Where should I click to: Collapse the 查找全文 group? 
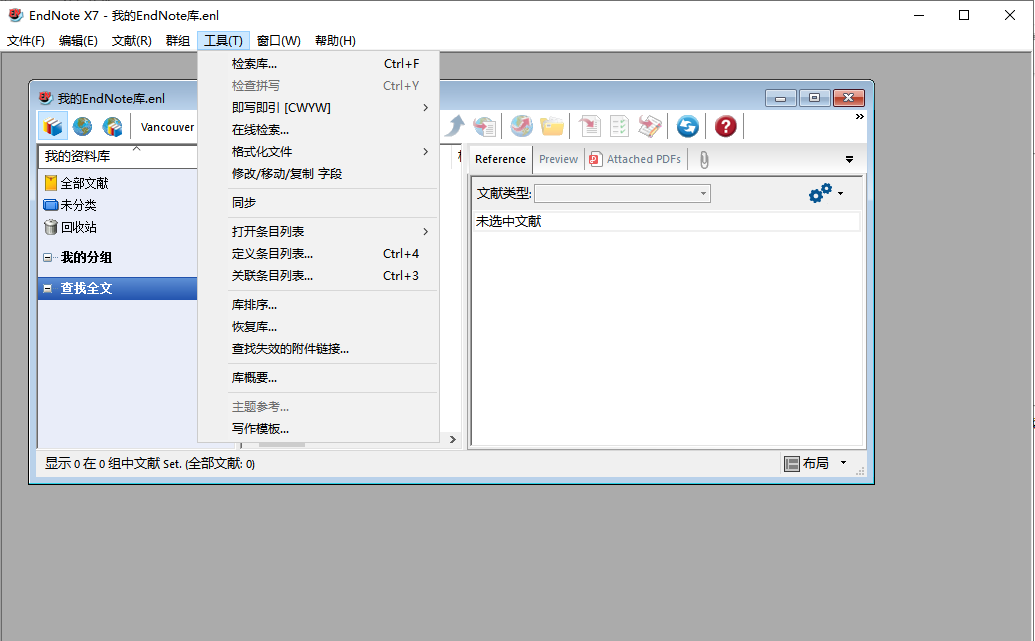click(x=48, y=288)
